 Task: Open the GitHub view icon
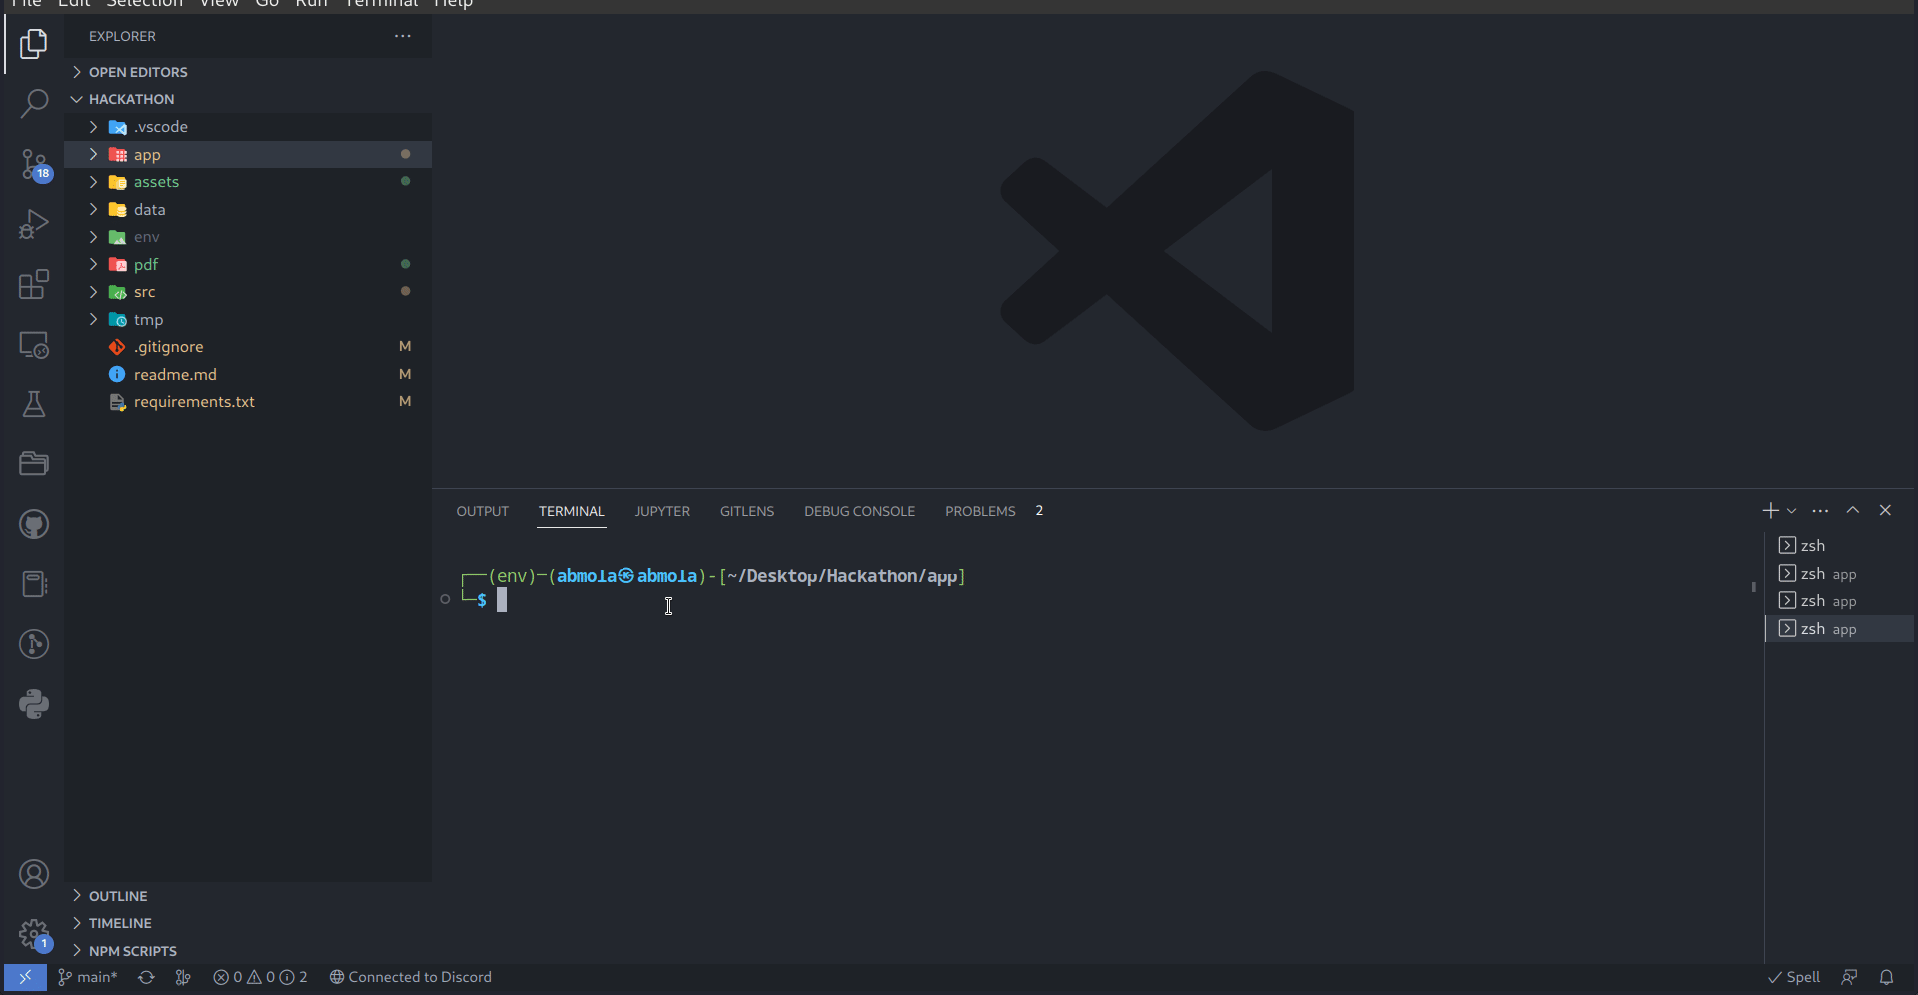click(34, 524)
